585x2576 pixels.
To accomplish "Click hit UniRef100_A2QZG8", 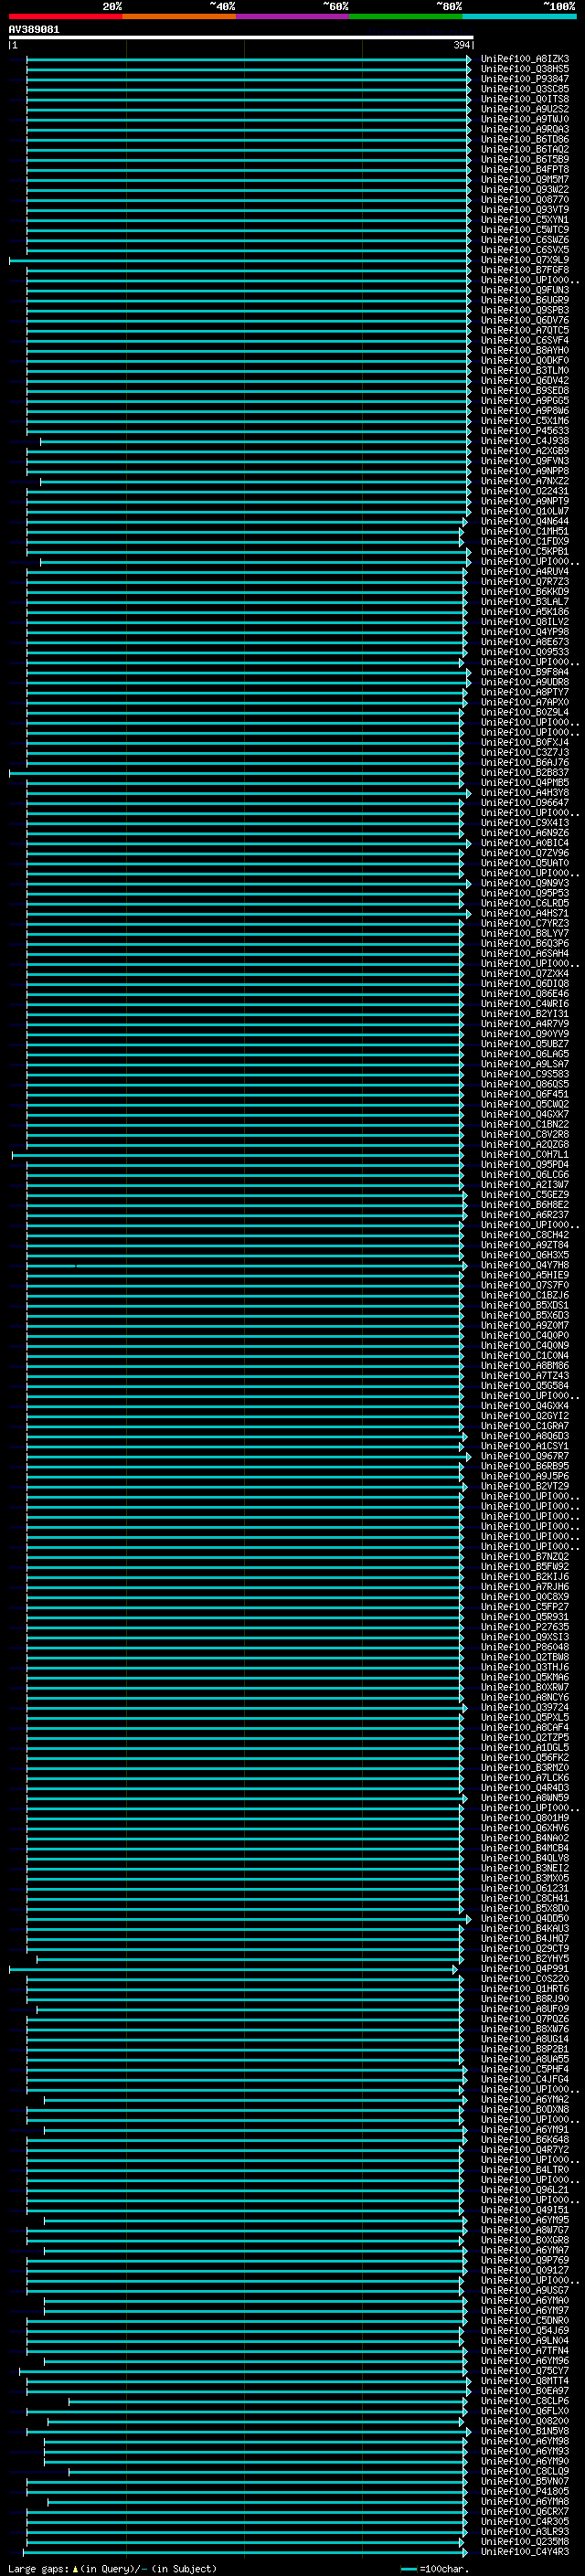I will point(525,1144).
